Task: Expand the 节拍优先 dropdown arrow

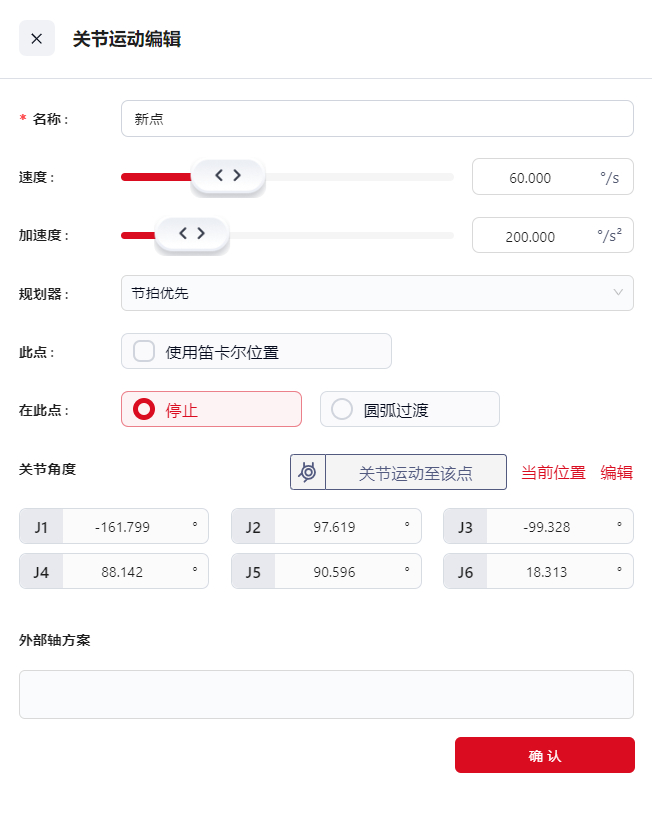Action: click(x=617, y=293)
